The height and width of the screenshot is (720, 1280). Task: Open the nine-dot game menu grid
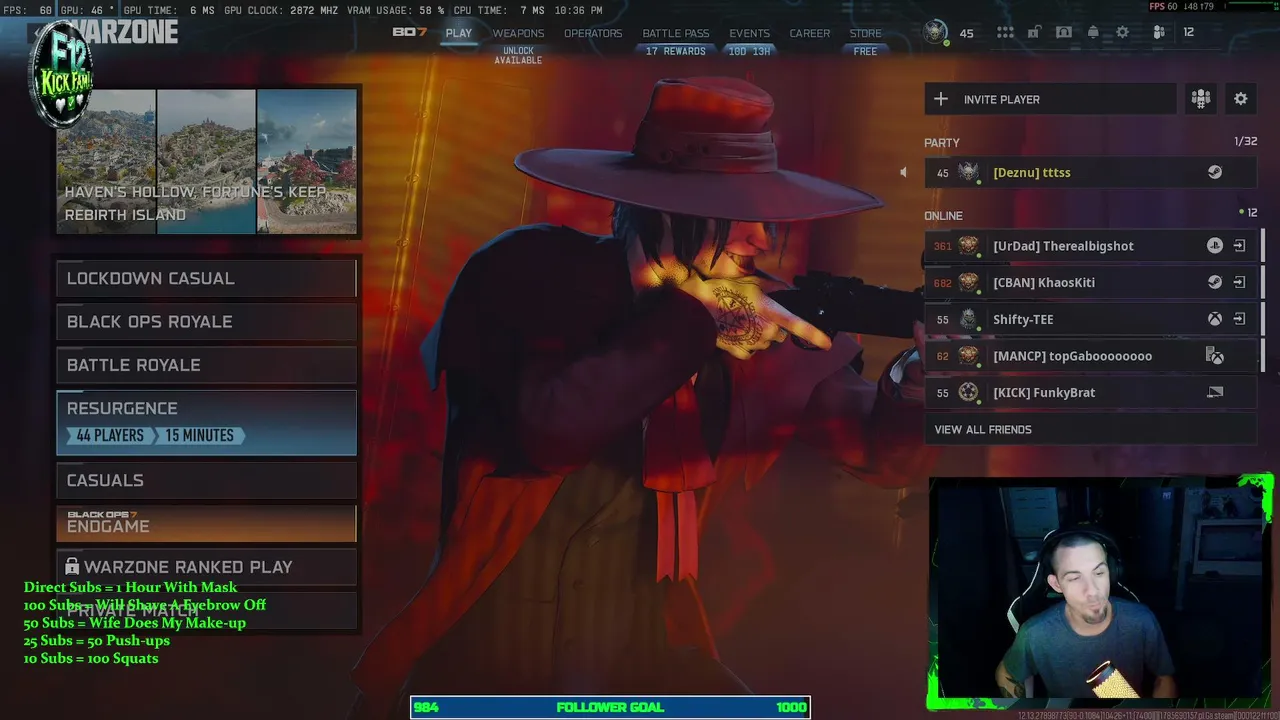click(x=1005, y=33)
